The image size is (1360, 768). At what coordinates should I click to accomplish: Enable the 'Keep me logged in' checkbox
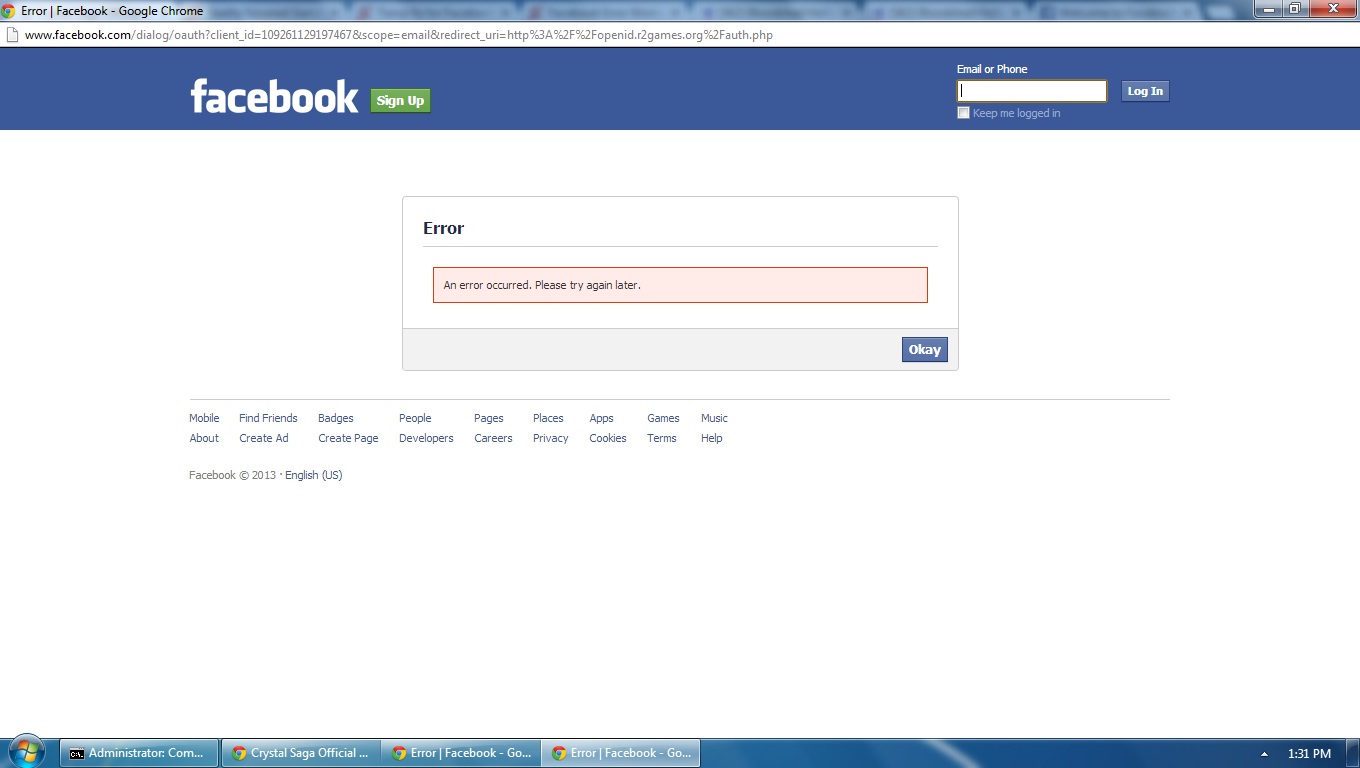(964, 113)
